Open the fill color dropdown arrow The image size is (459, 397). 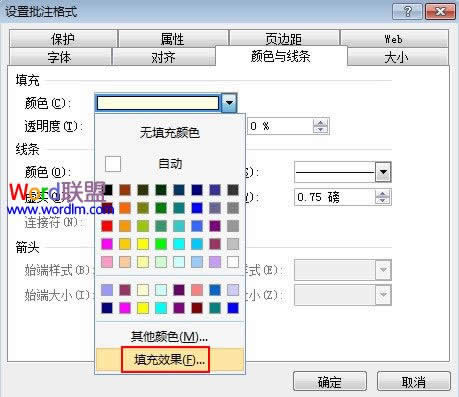pos(229,103)
